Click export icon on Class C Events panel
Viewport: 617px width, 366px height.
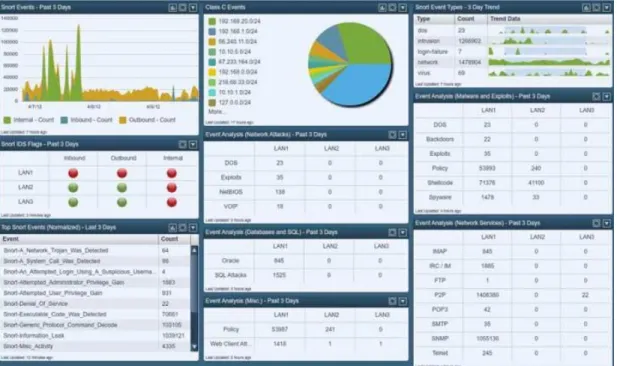[x=382, y=7]
